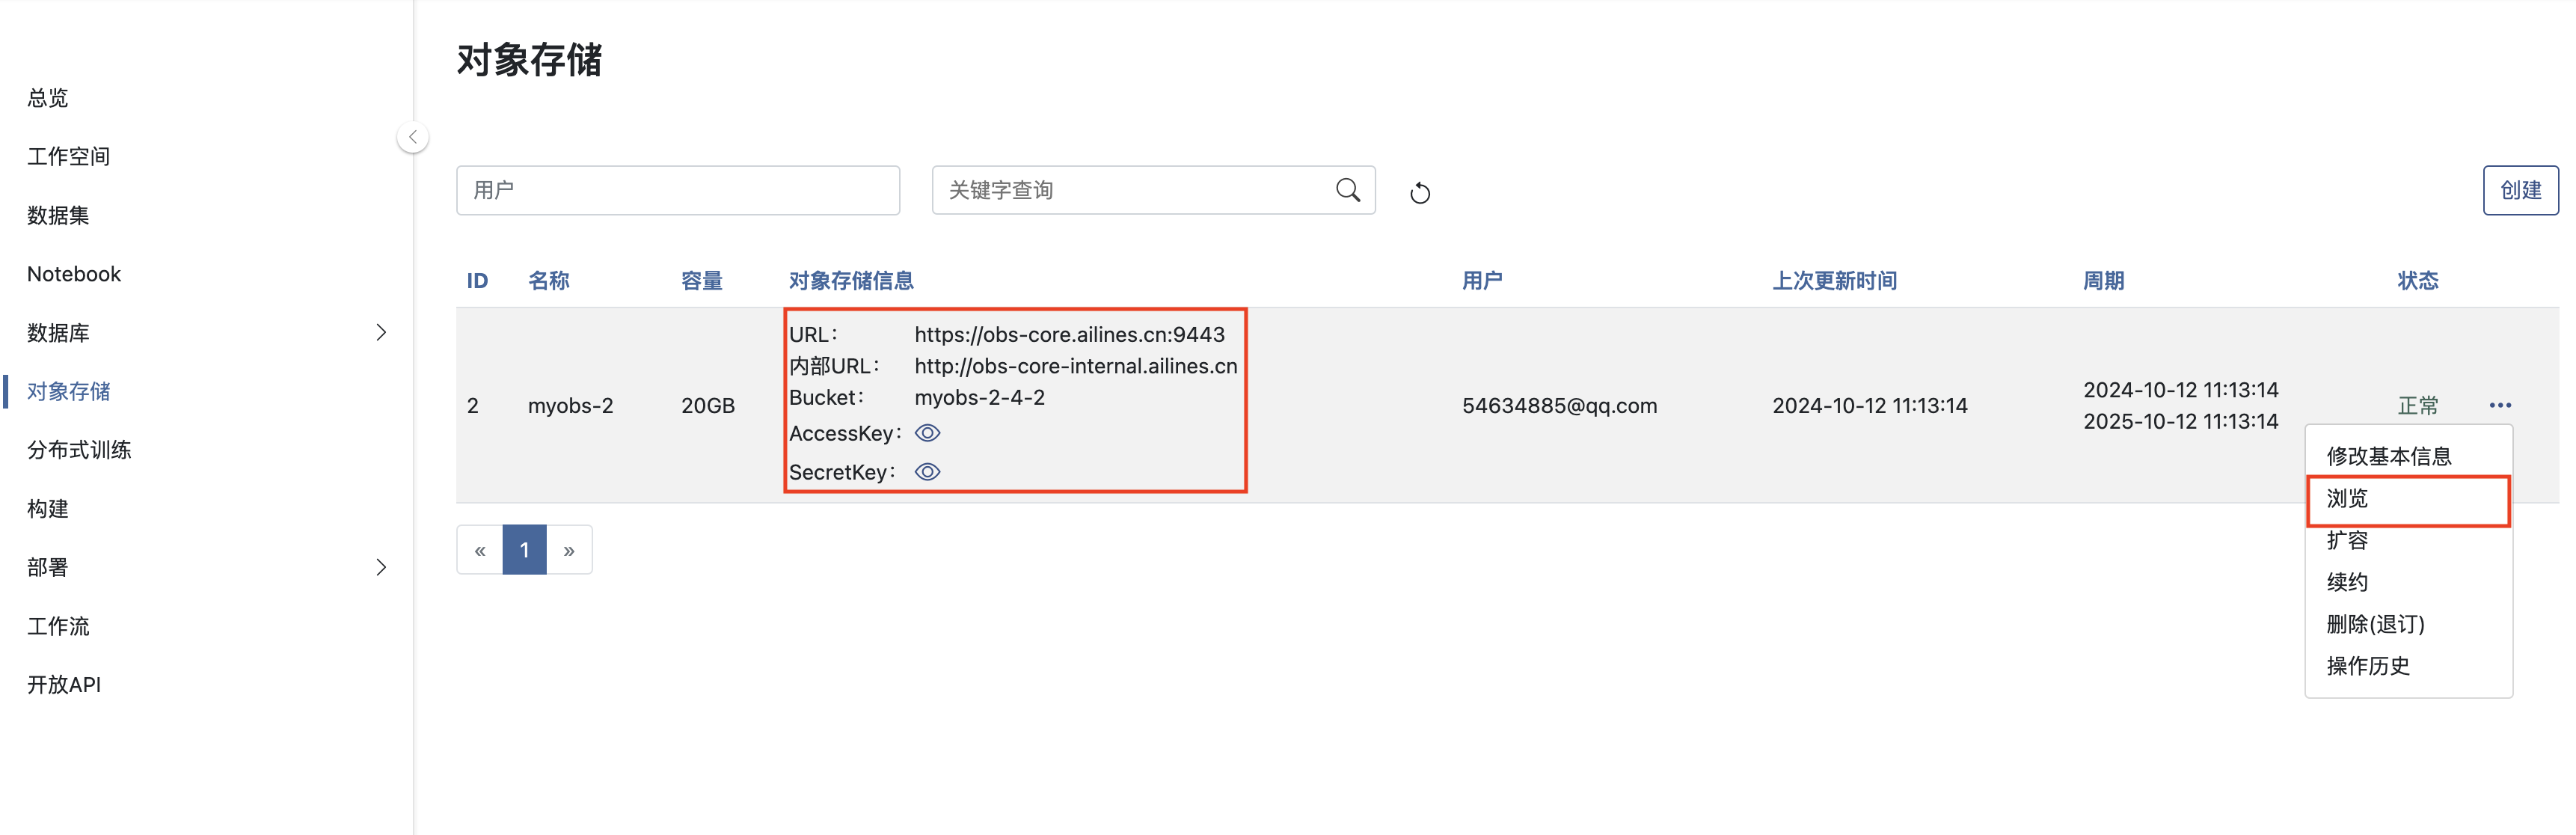This screenshot has height=835, width=2576.
Task: Go to previous page arrow
Action: [x=480, y=550]
